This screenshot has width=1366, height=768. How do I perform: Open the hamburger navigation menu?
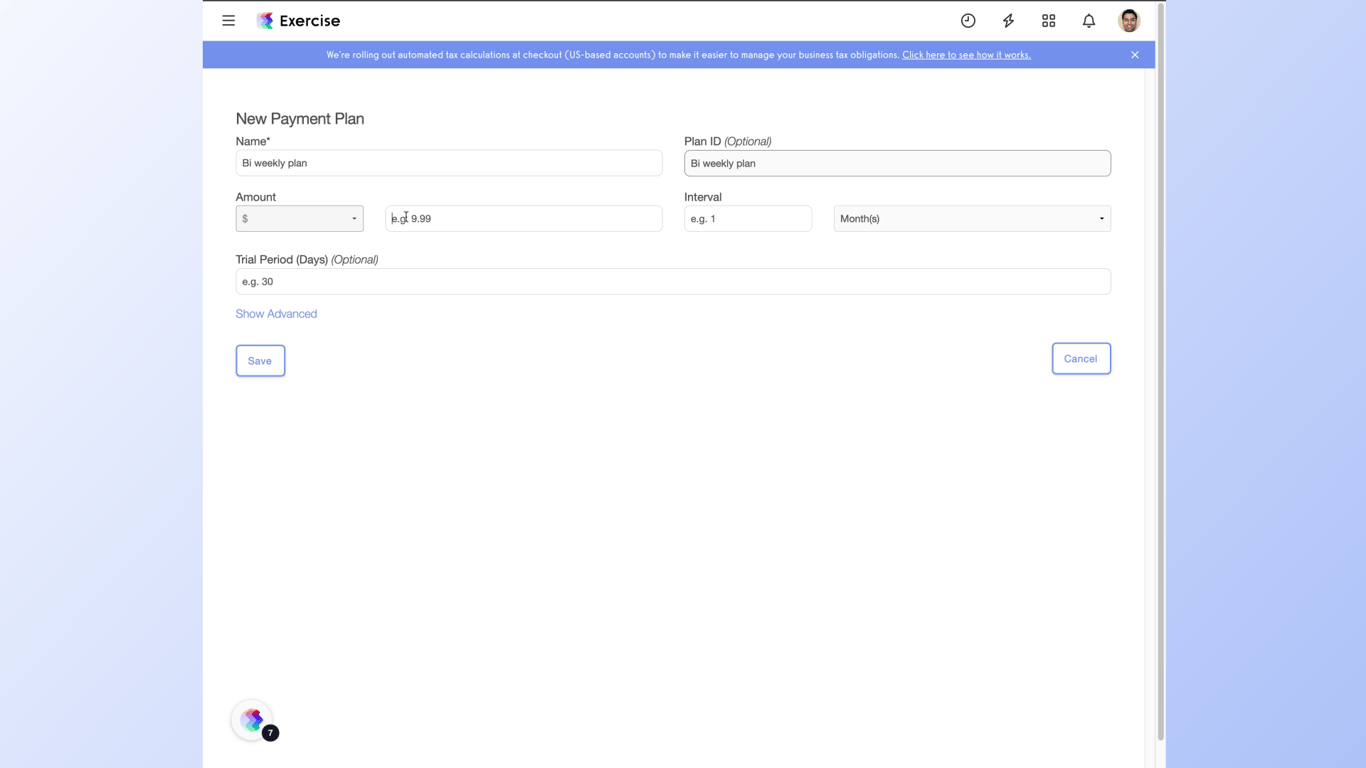[x=228, y=20]
